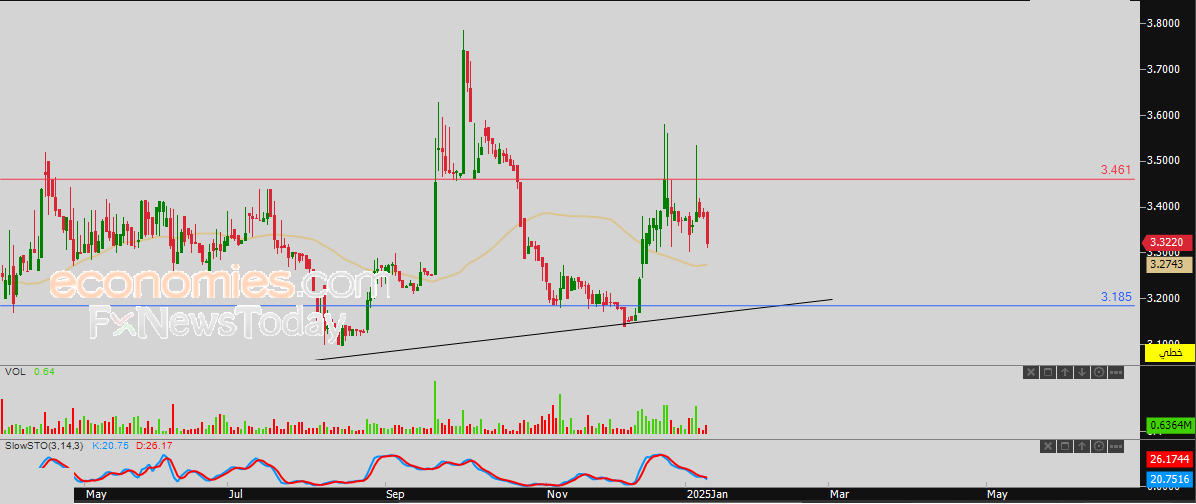Select the SlowSTO(3,14,3) indicator label

click(44, 446)
